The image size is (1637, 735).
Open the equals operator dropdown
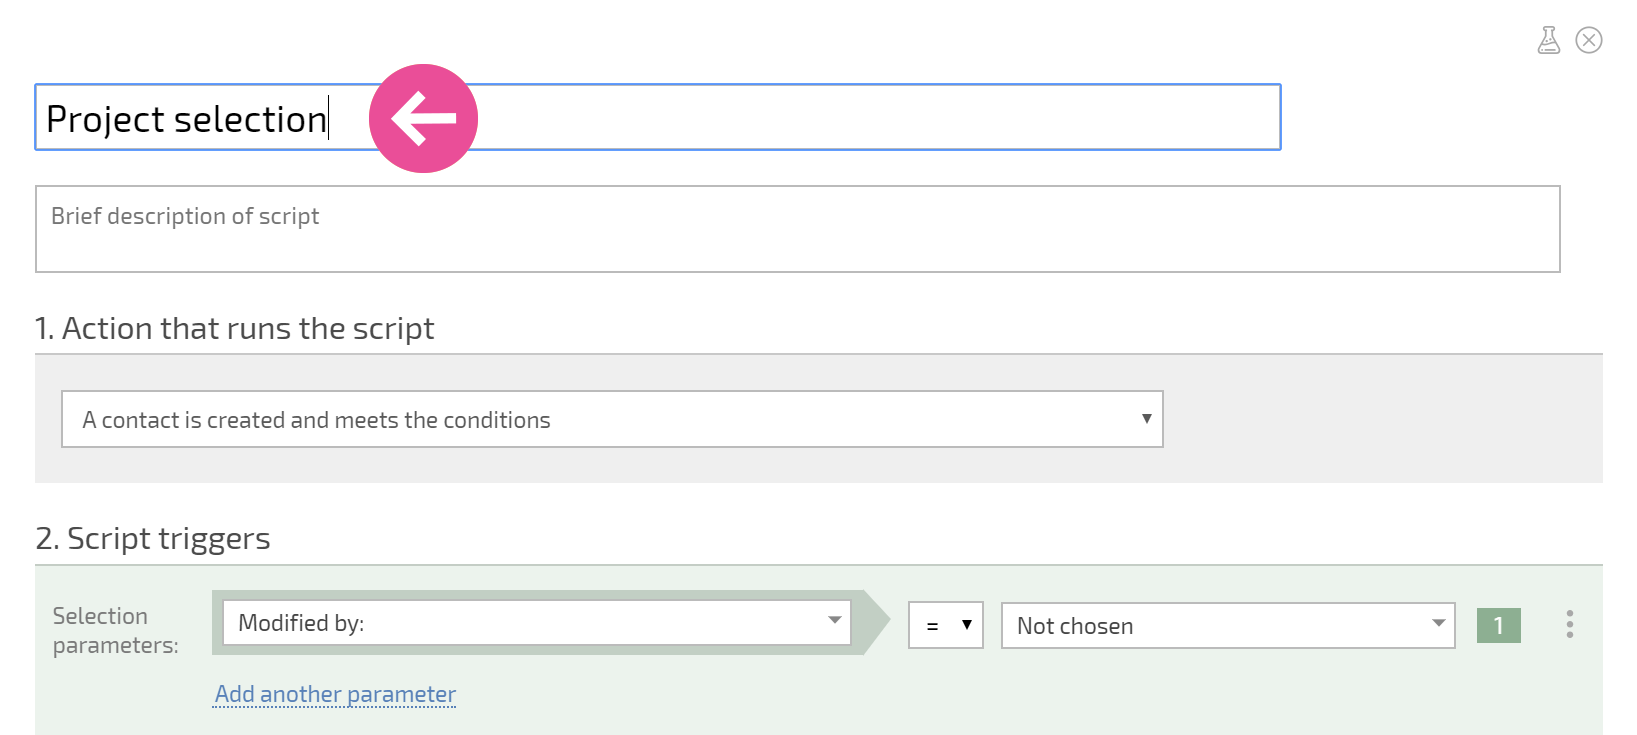[945, 625]
